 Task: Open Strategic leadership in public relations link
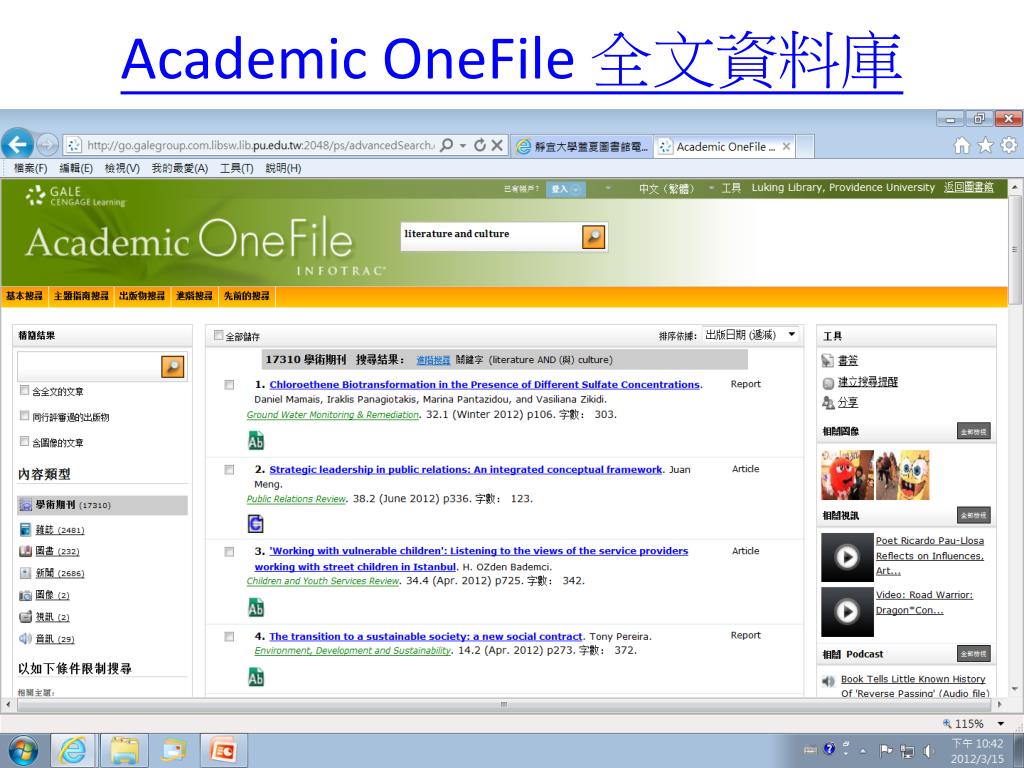466,470
